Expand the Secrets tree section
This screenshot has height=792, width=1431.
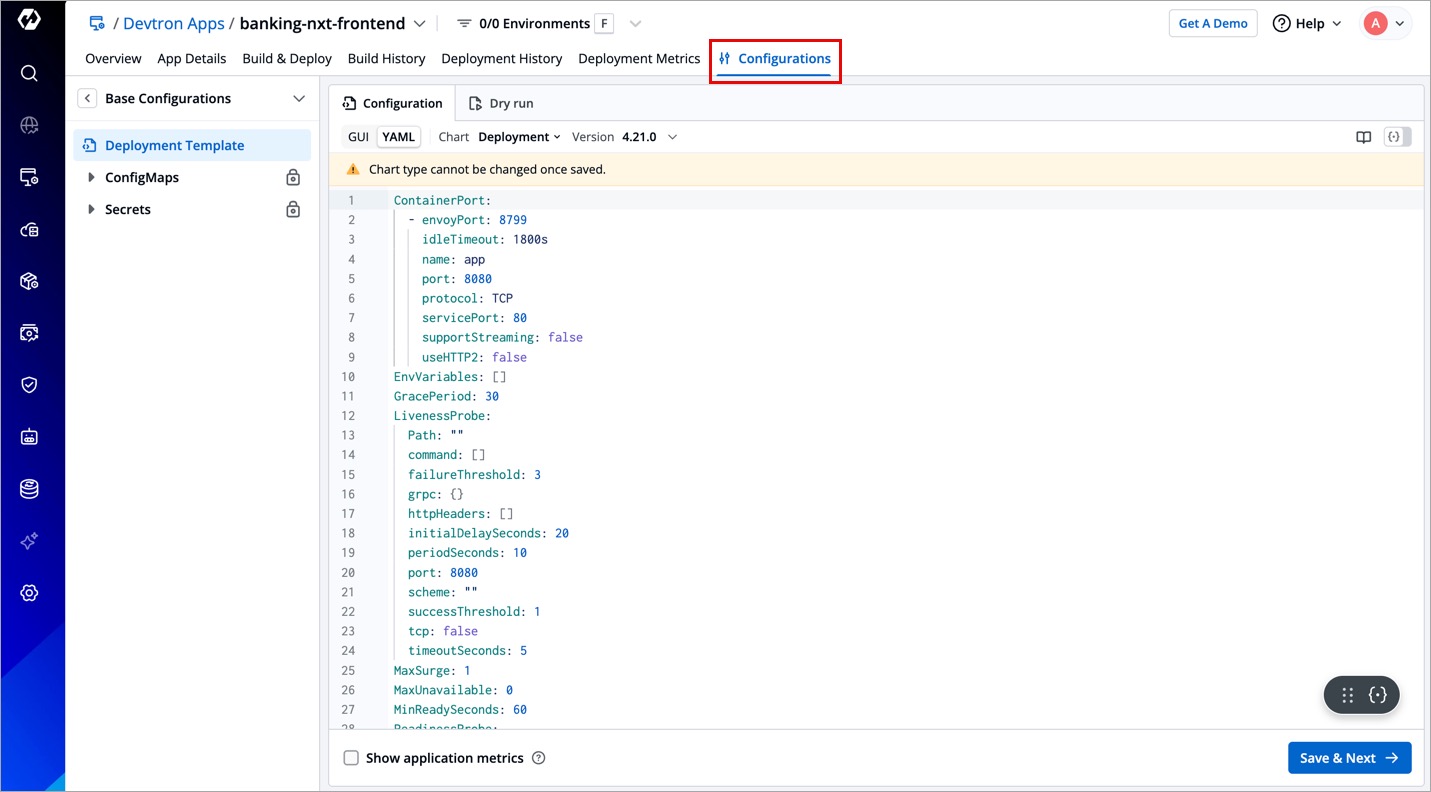point(92,209)
